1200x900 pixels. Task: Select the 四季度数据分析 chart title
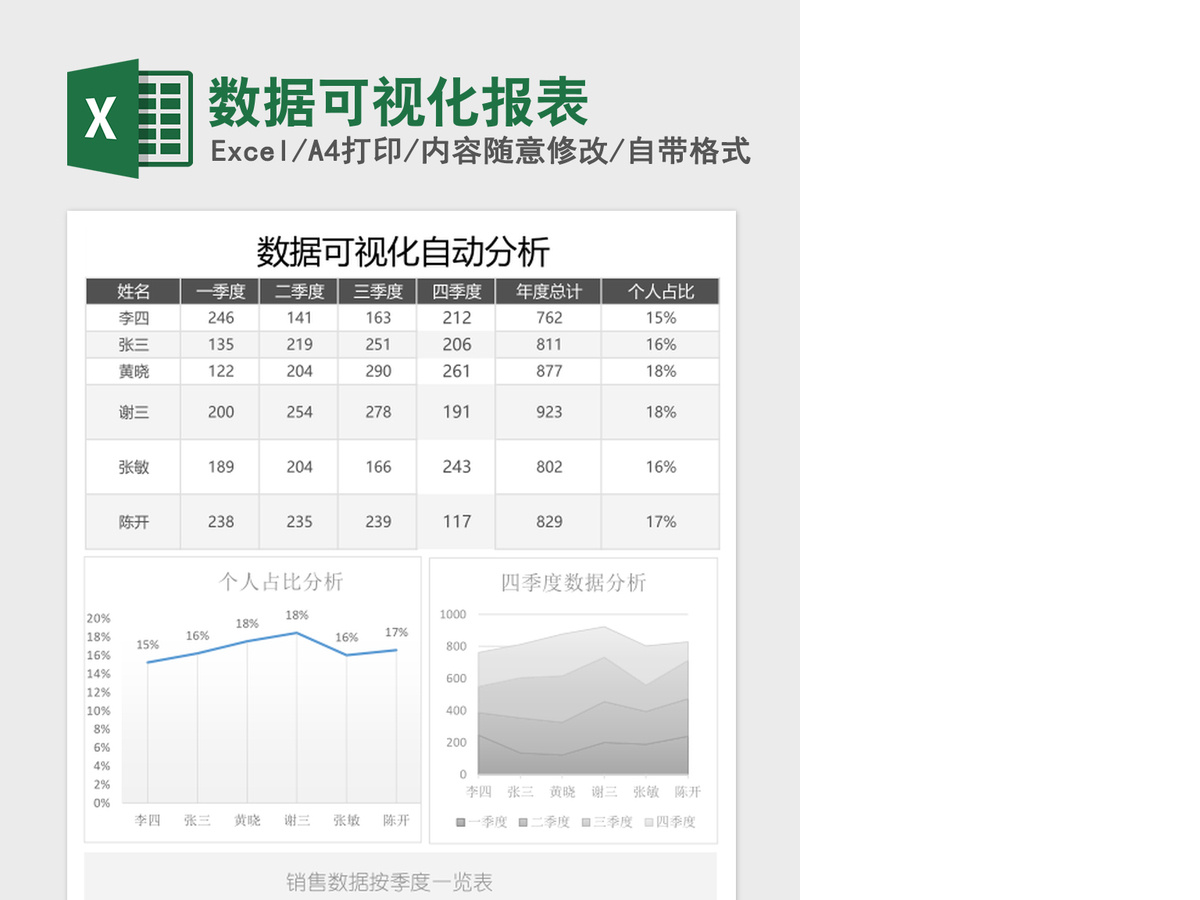573,583
